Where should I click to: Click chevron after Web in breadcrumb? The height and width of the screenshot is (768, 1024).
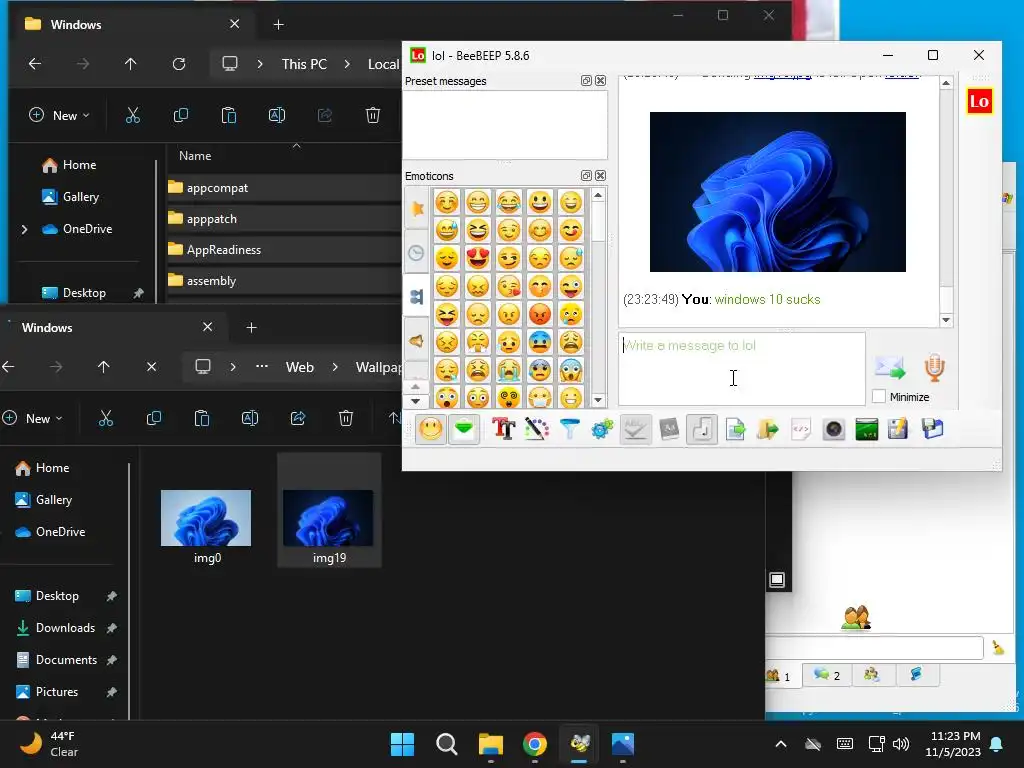[335, 367]
